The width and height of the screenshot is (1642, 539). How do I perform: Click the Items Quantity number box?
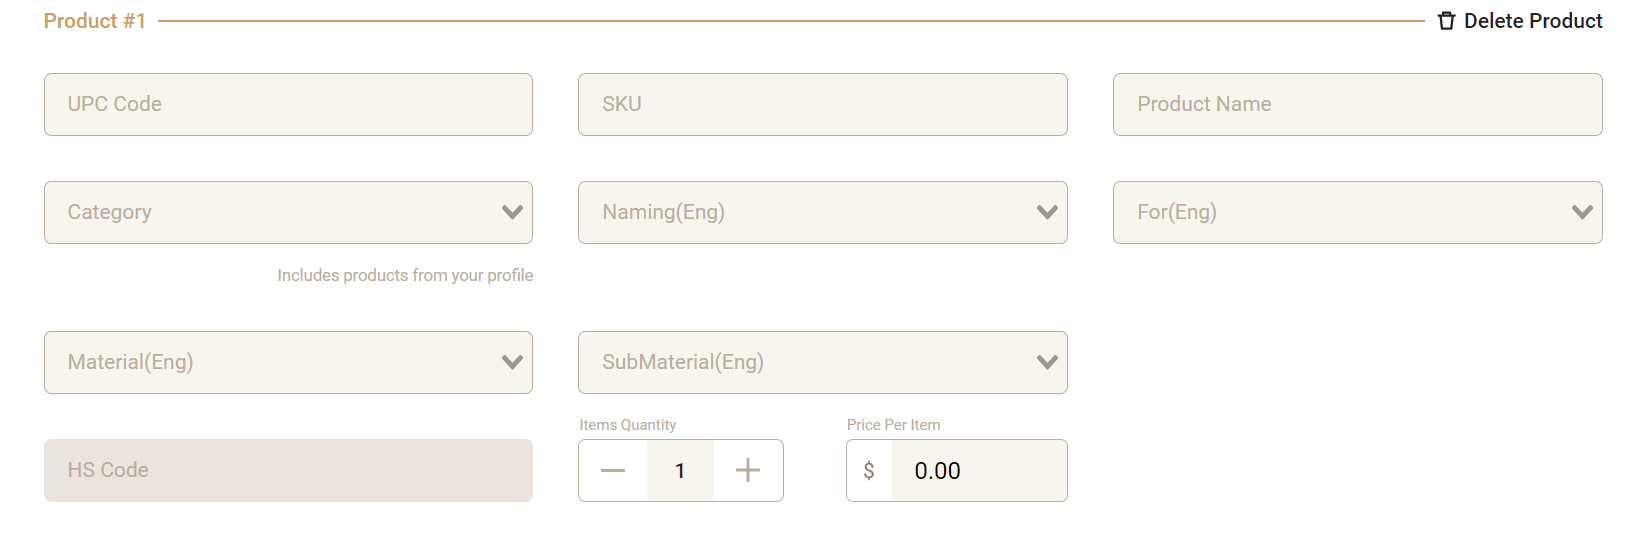click(680, 470)
